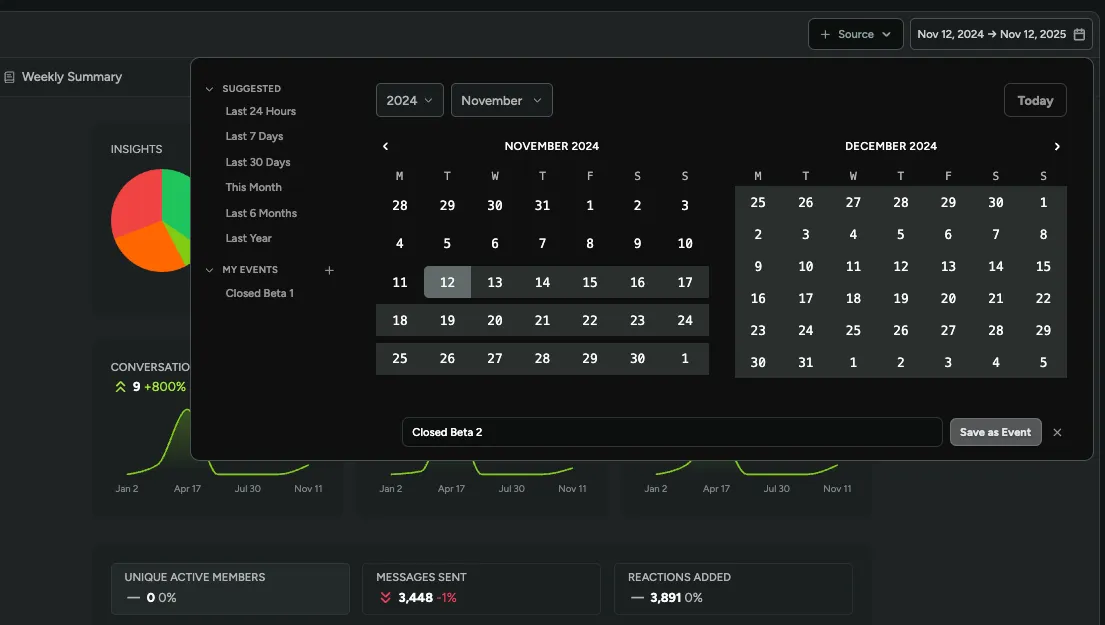
Task: Collapse the MY EVENTS section
Action: point(209,269)
